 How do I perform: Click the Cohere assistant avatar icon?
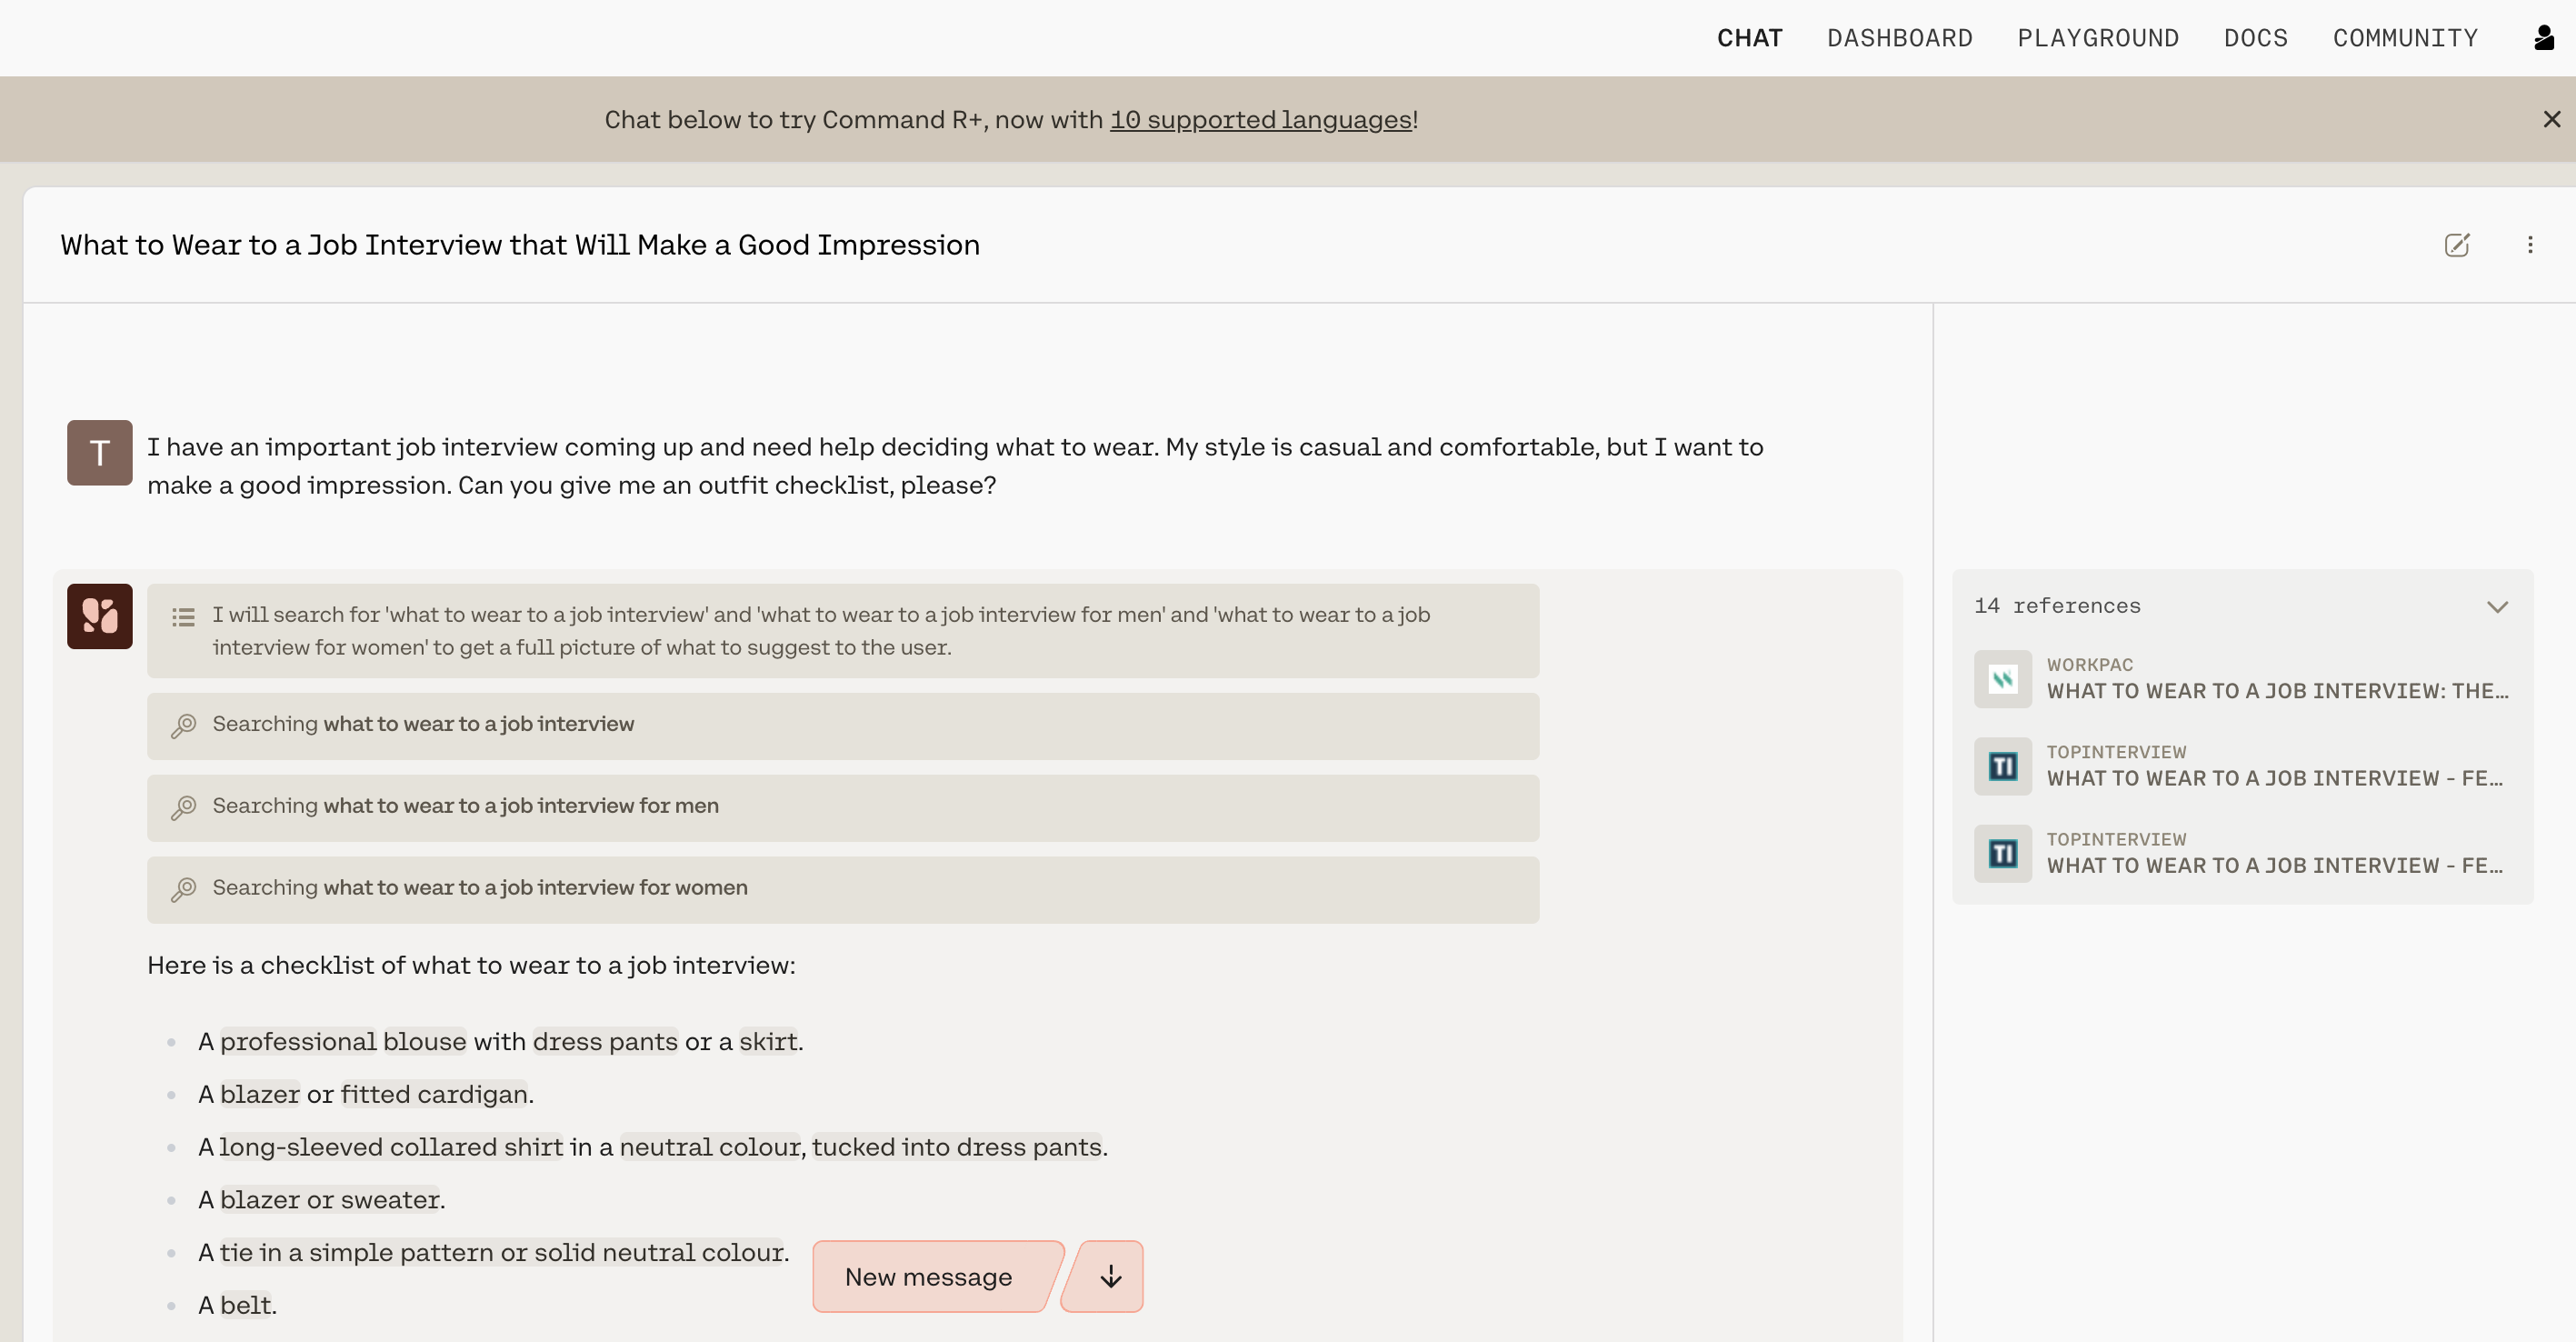click(99, 616)
